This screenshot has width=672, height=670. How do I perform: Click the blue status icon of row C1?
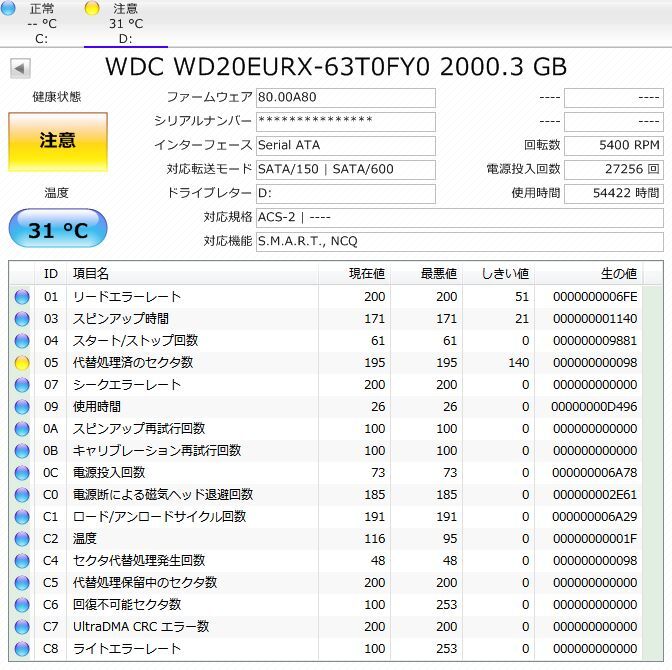22,517
